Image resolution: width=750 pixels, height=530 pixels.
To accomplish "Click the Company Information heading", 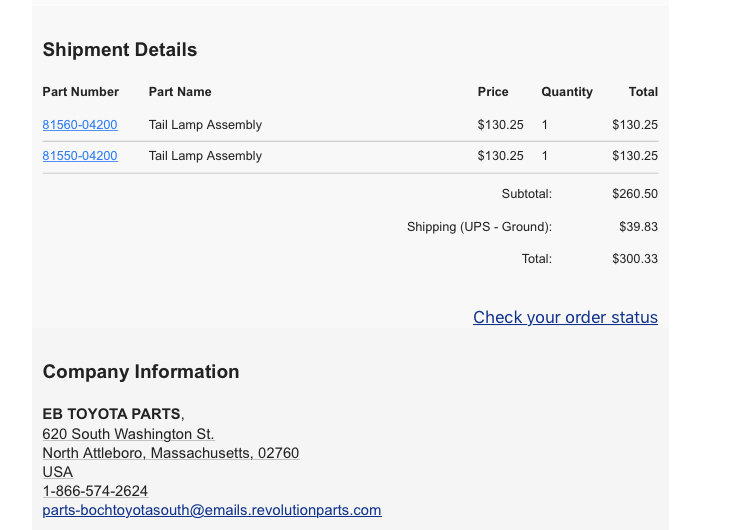I will [141, 372].
